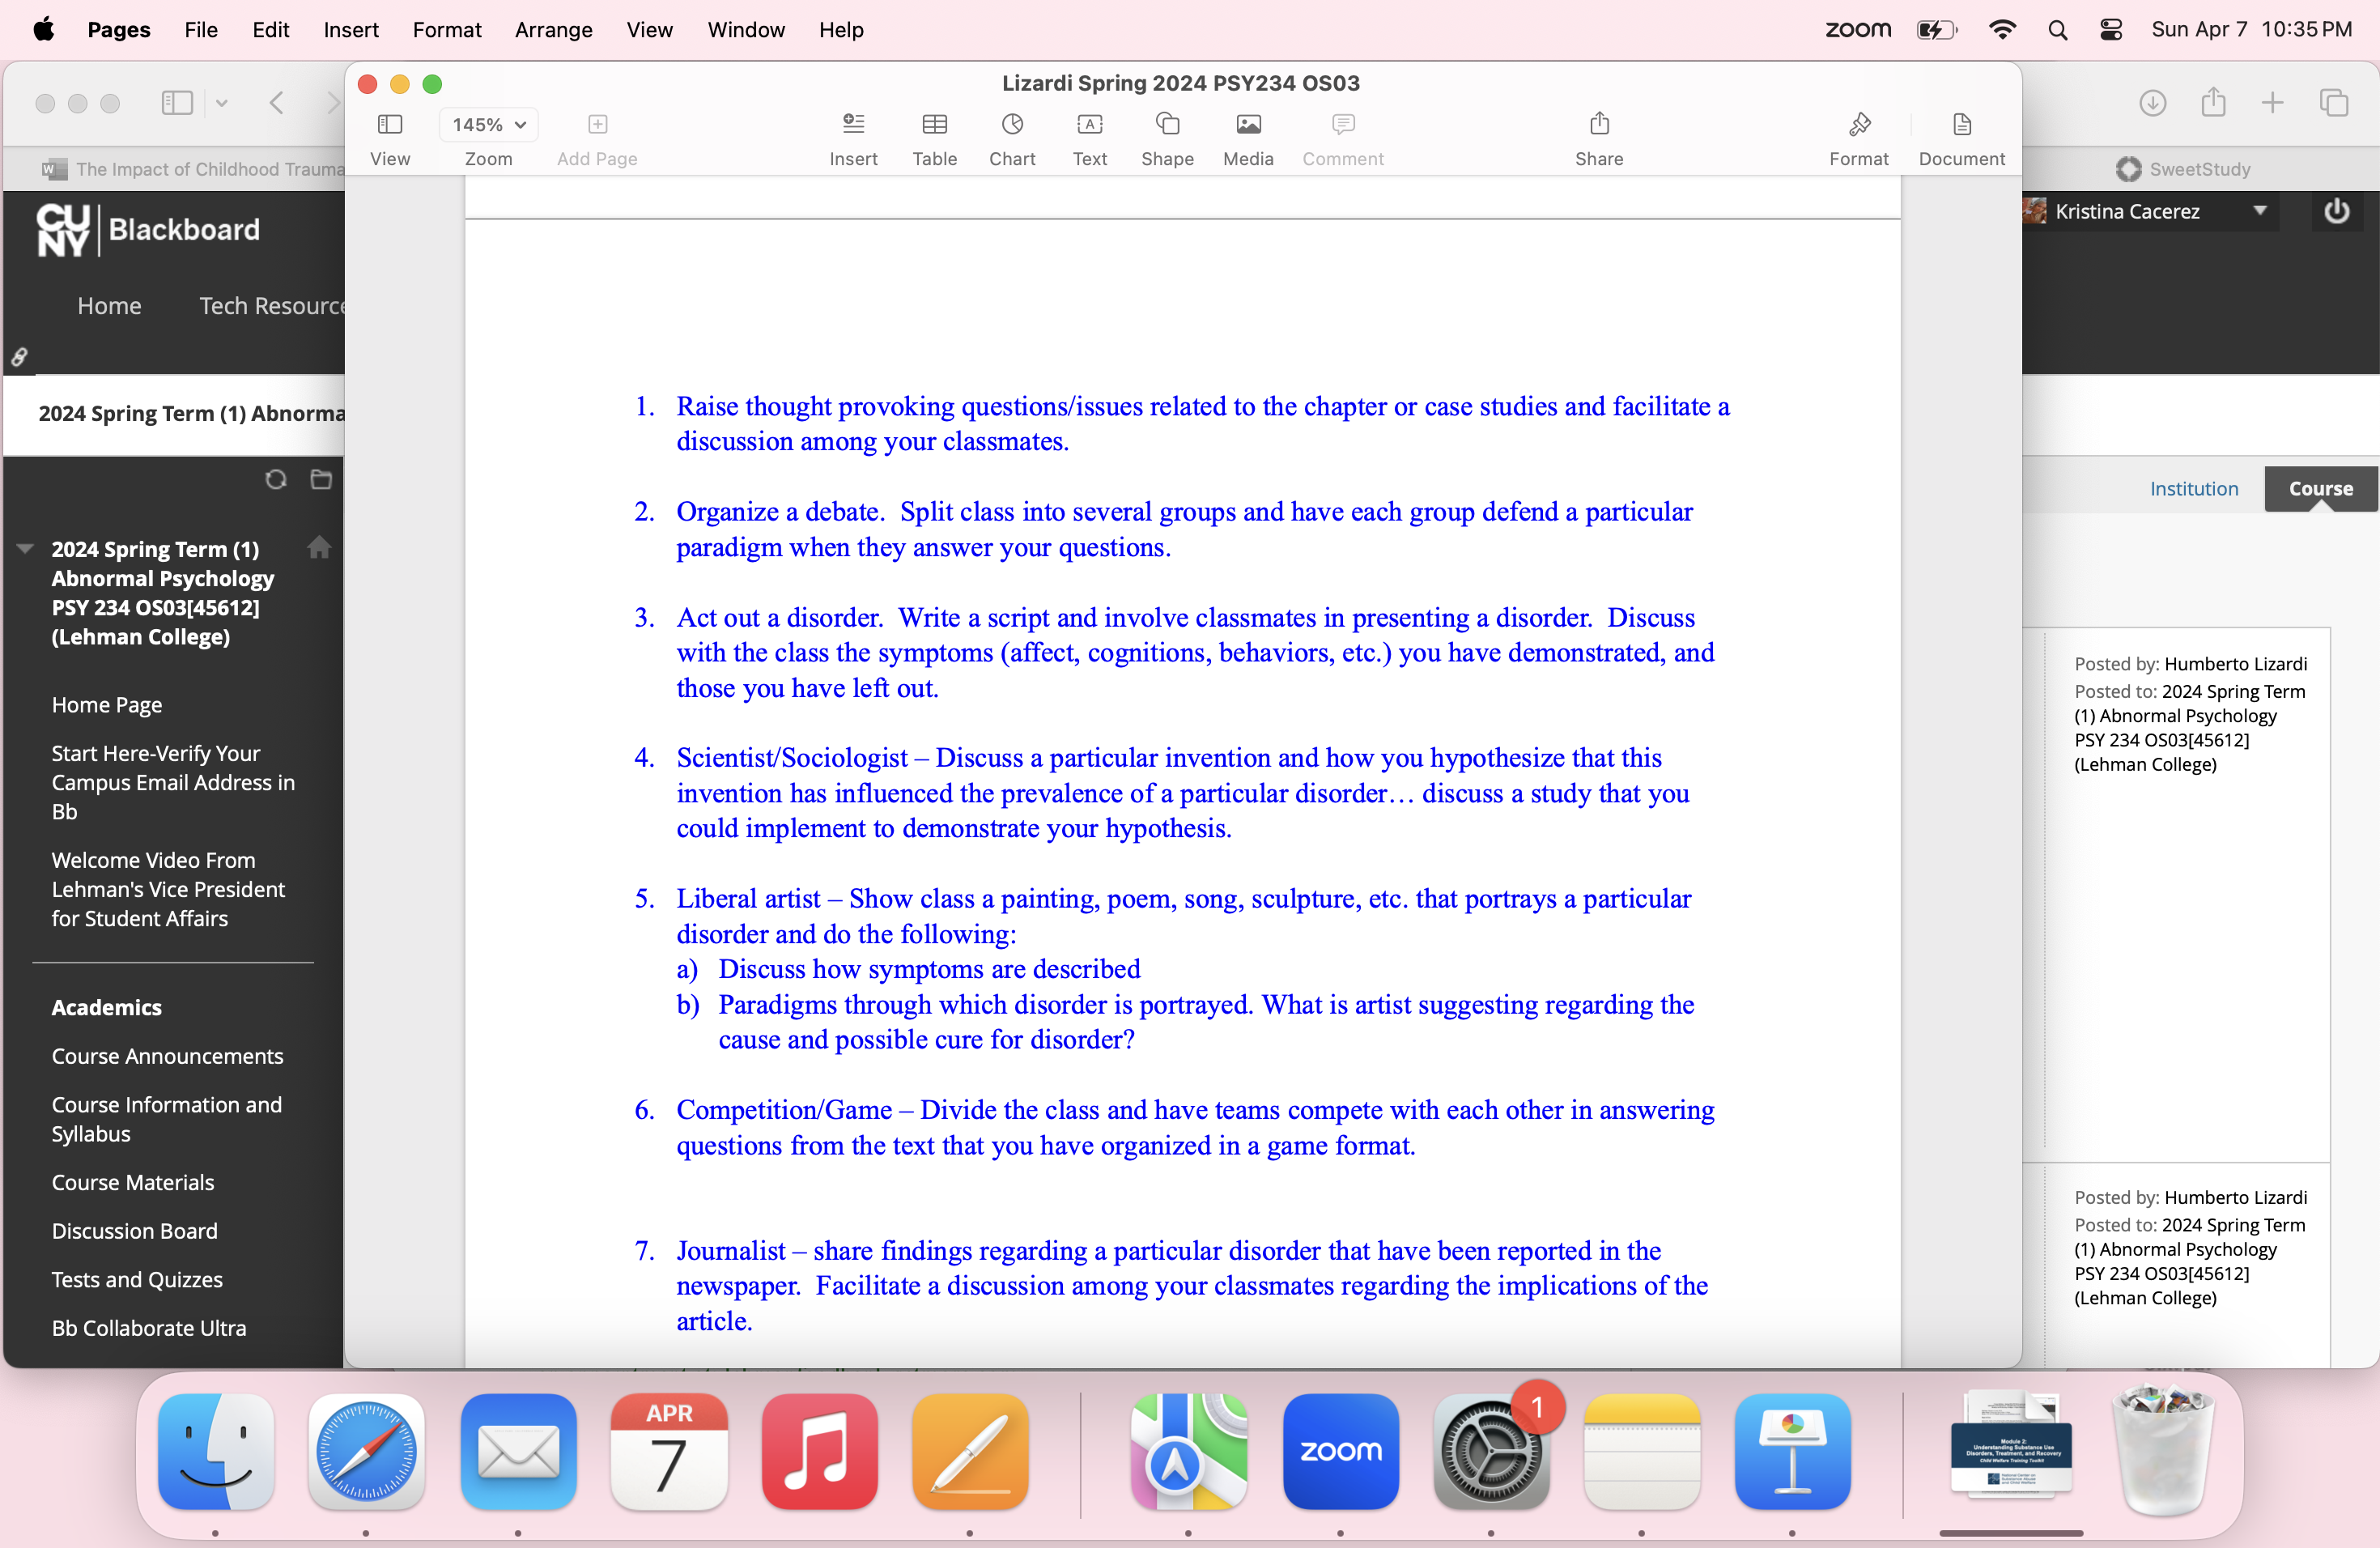The image size is (2380, 1548).
Task: Open the Insert menu in menu bar
Action: click(351, 30)
